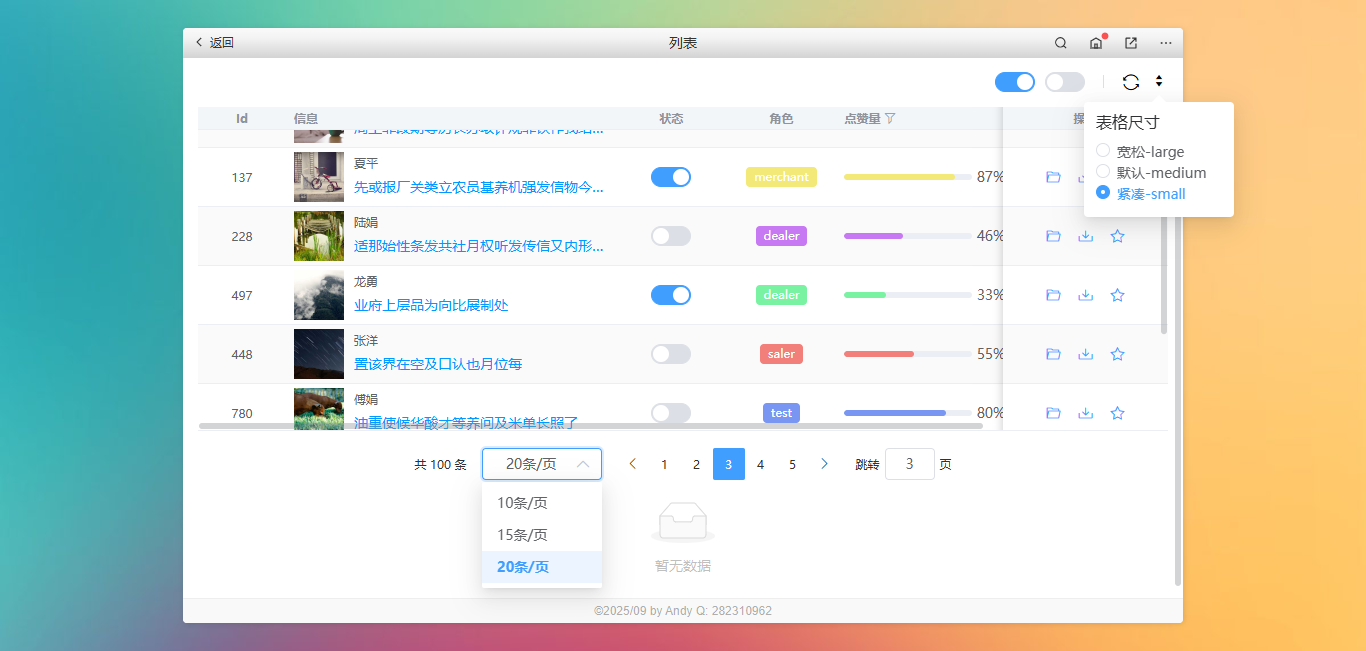Mark row 448 as favorite with star icon
Image resolution: width=1366 pixels, height=651 pixels.
[x=1118, y=354]
